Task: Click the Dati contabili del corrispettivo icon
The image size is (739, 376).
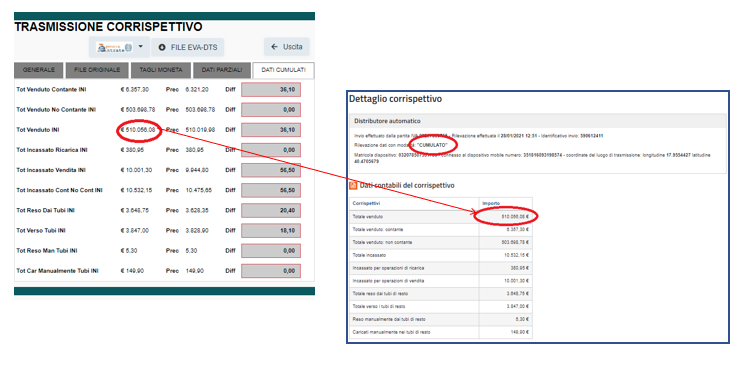Action: click(353, 186)
